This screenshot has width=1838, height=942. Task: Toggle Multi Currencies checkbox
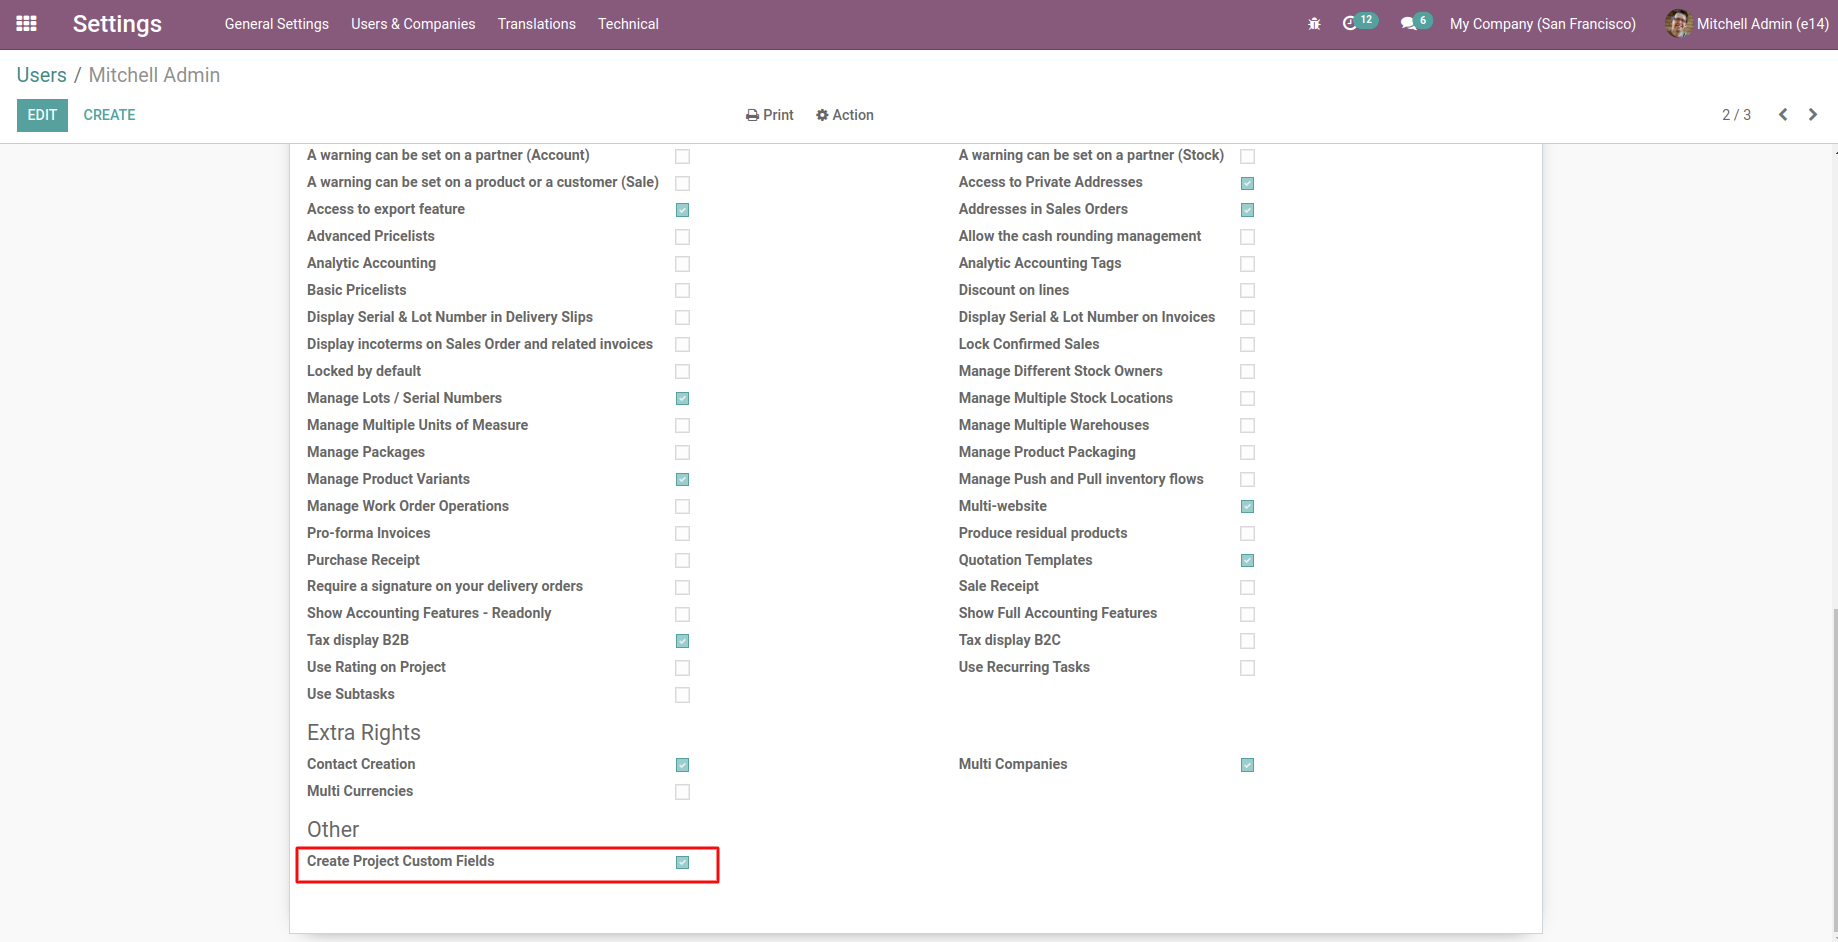[682, 792]
